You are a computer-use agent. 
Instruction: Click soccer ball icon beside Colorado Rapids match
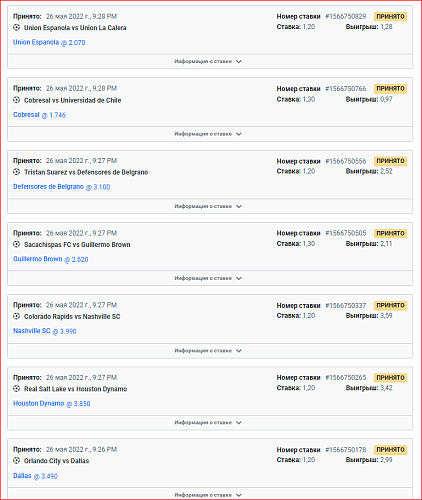(16, 316)
